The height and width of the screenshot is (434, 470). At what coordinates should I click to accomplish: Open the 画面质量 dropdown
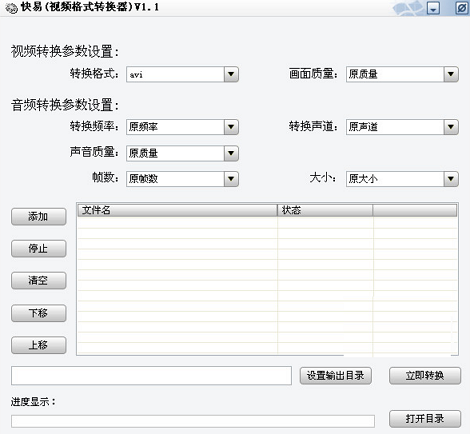coord(402,74)
